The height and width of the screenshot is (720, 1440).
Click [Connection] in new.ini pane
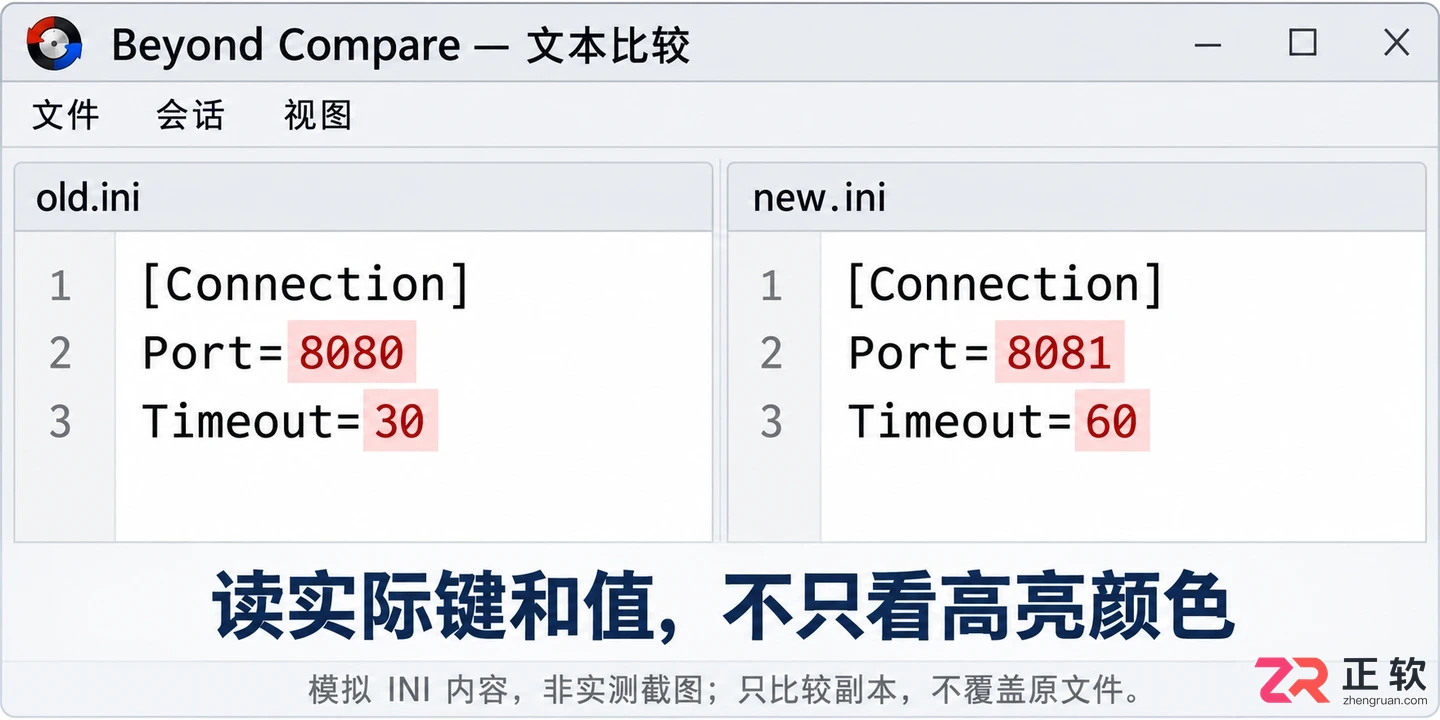coord(1005,285)
